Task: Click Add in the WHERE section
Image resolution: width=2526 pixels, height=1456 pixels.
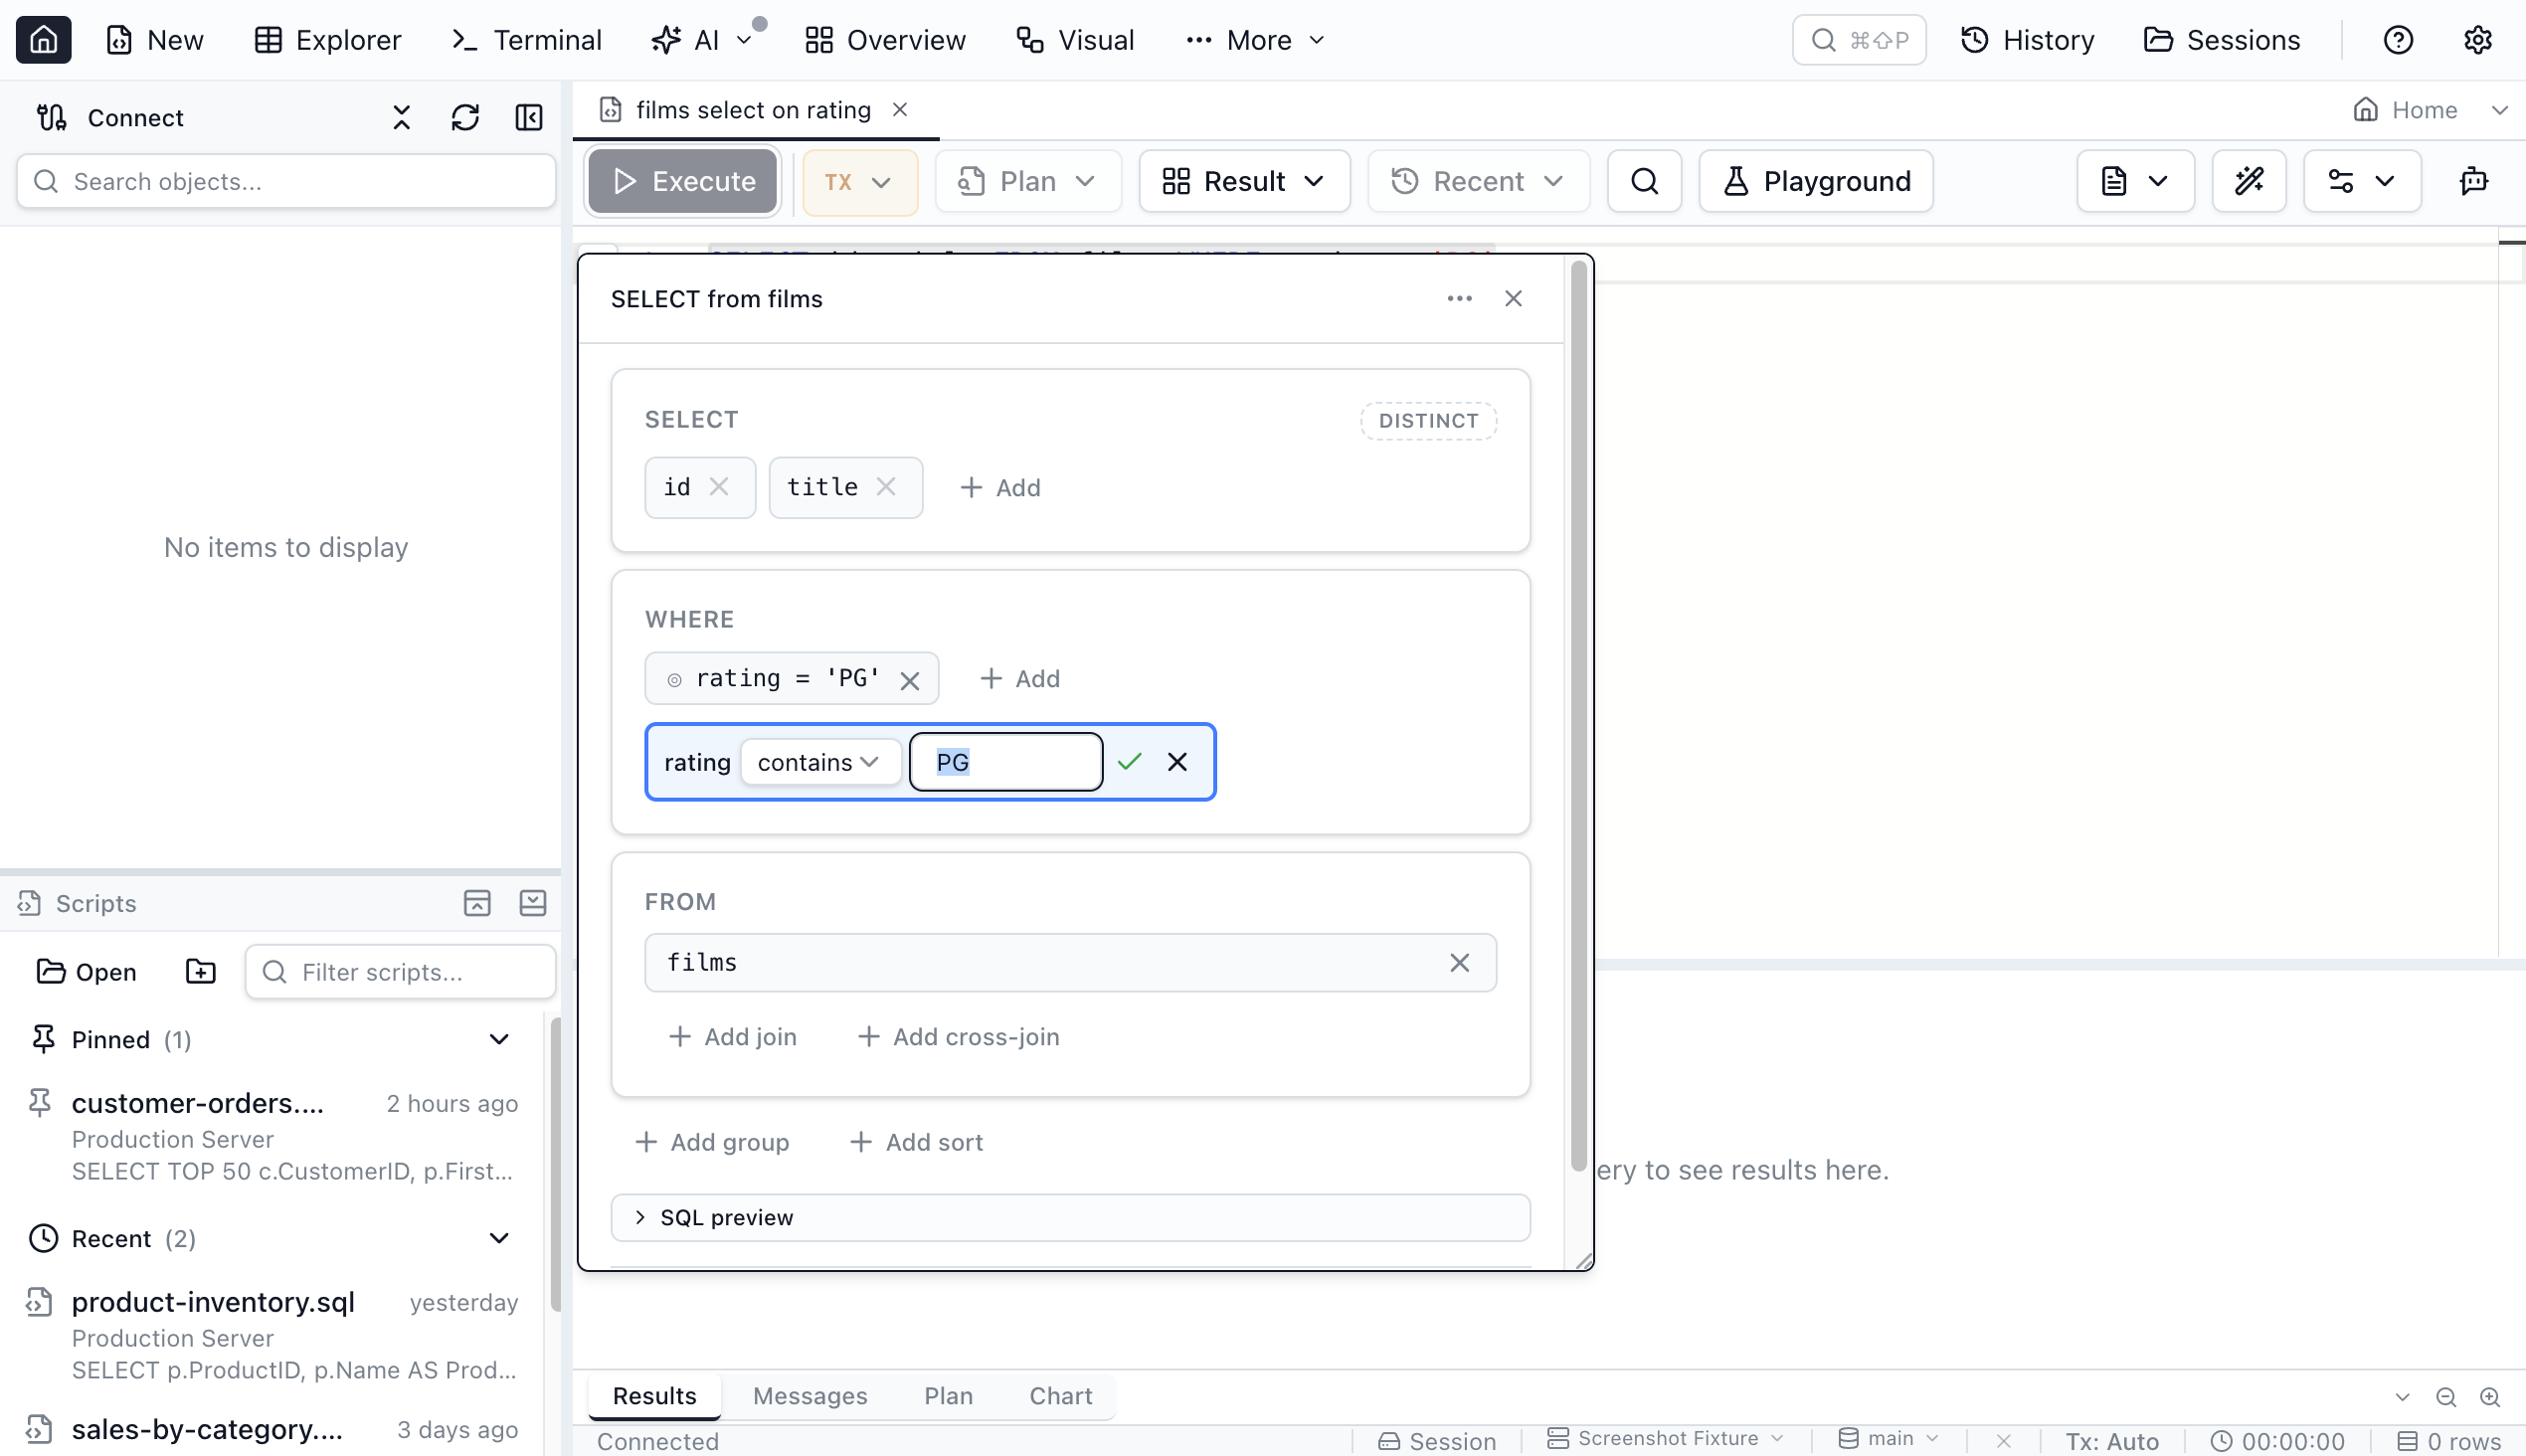Action: 1020,679
